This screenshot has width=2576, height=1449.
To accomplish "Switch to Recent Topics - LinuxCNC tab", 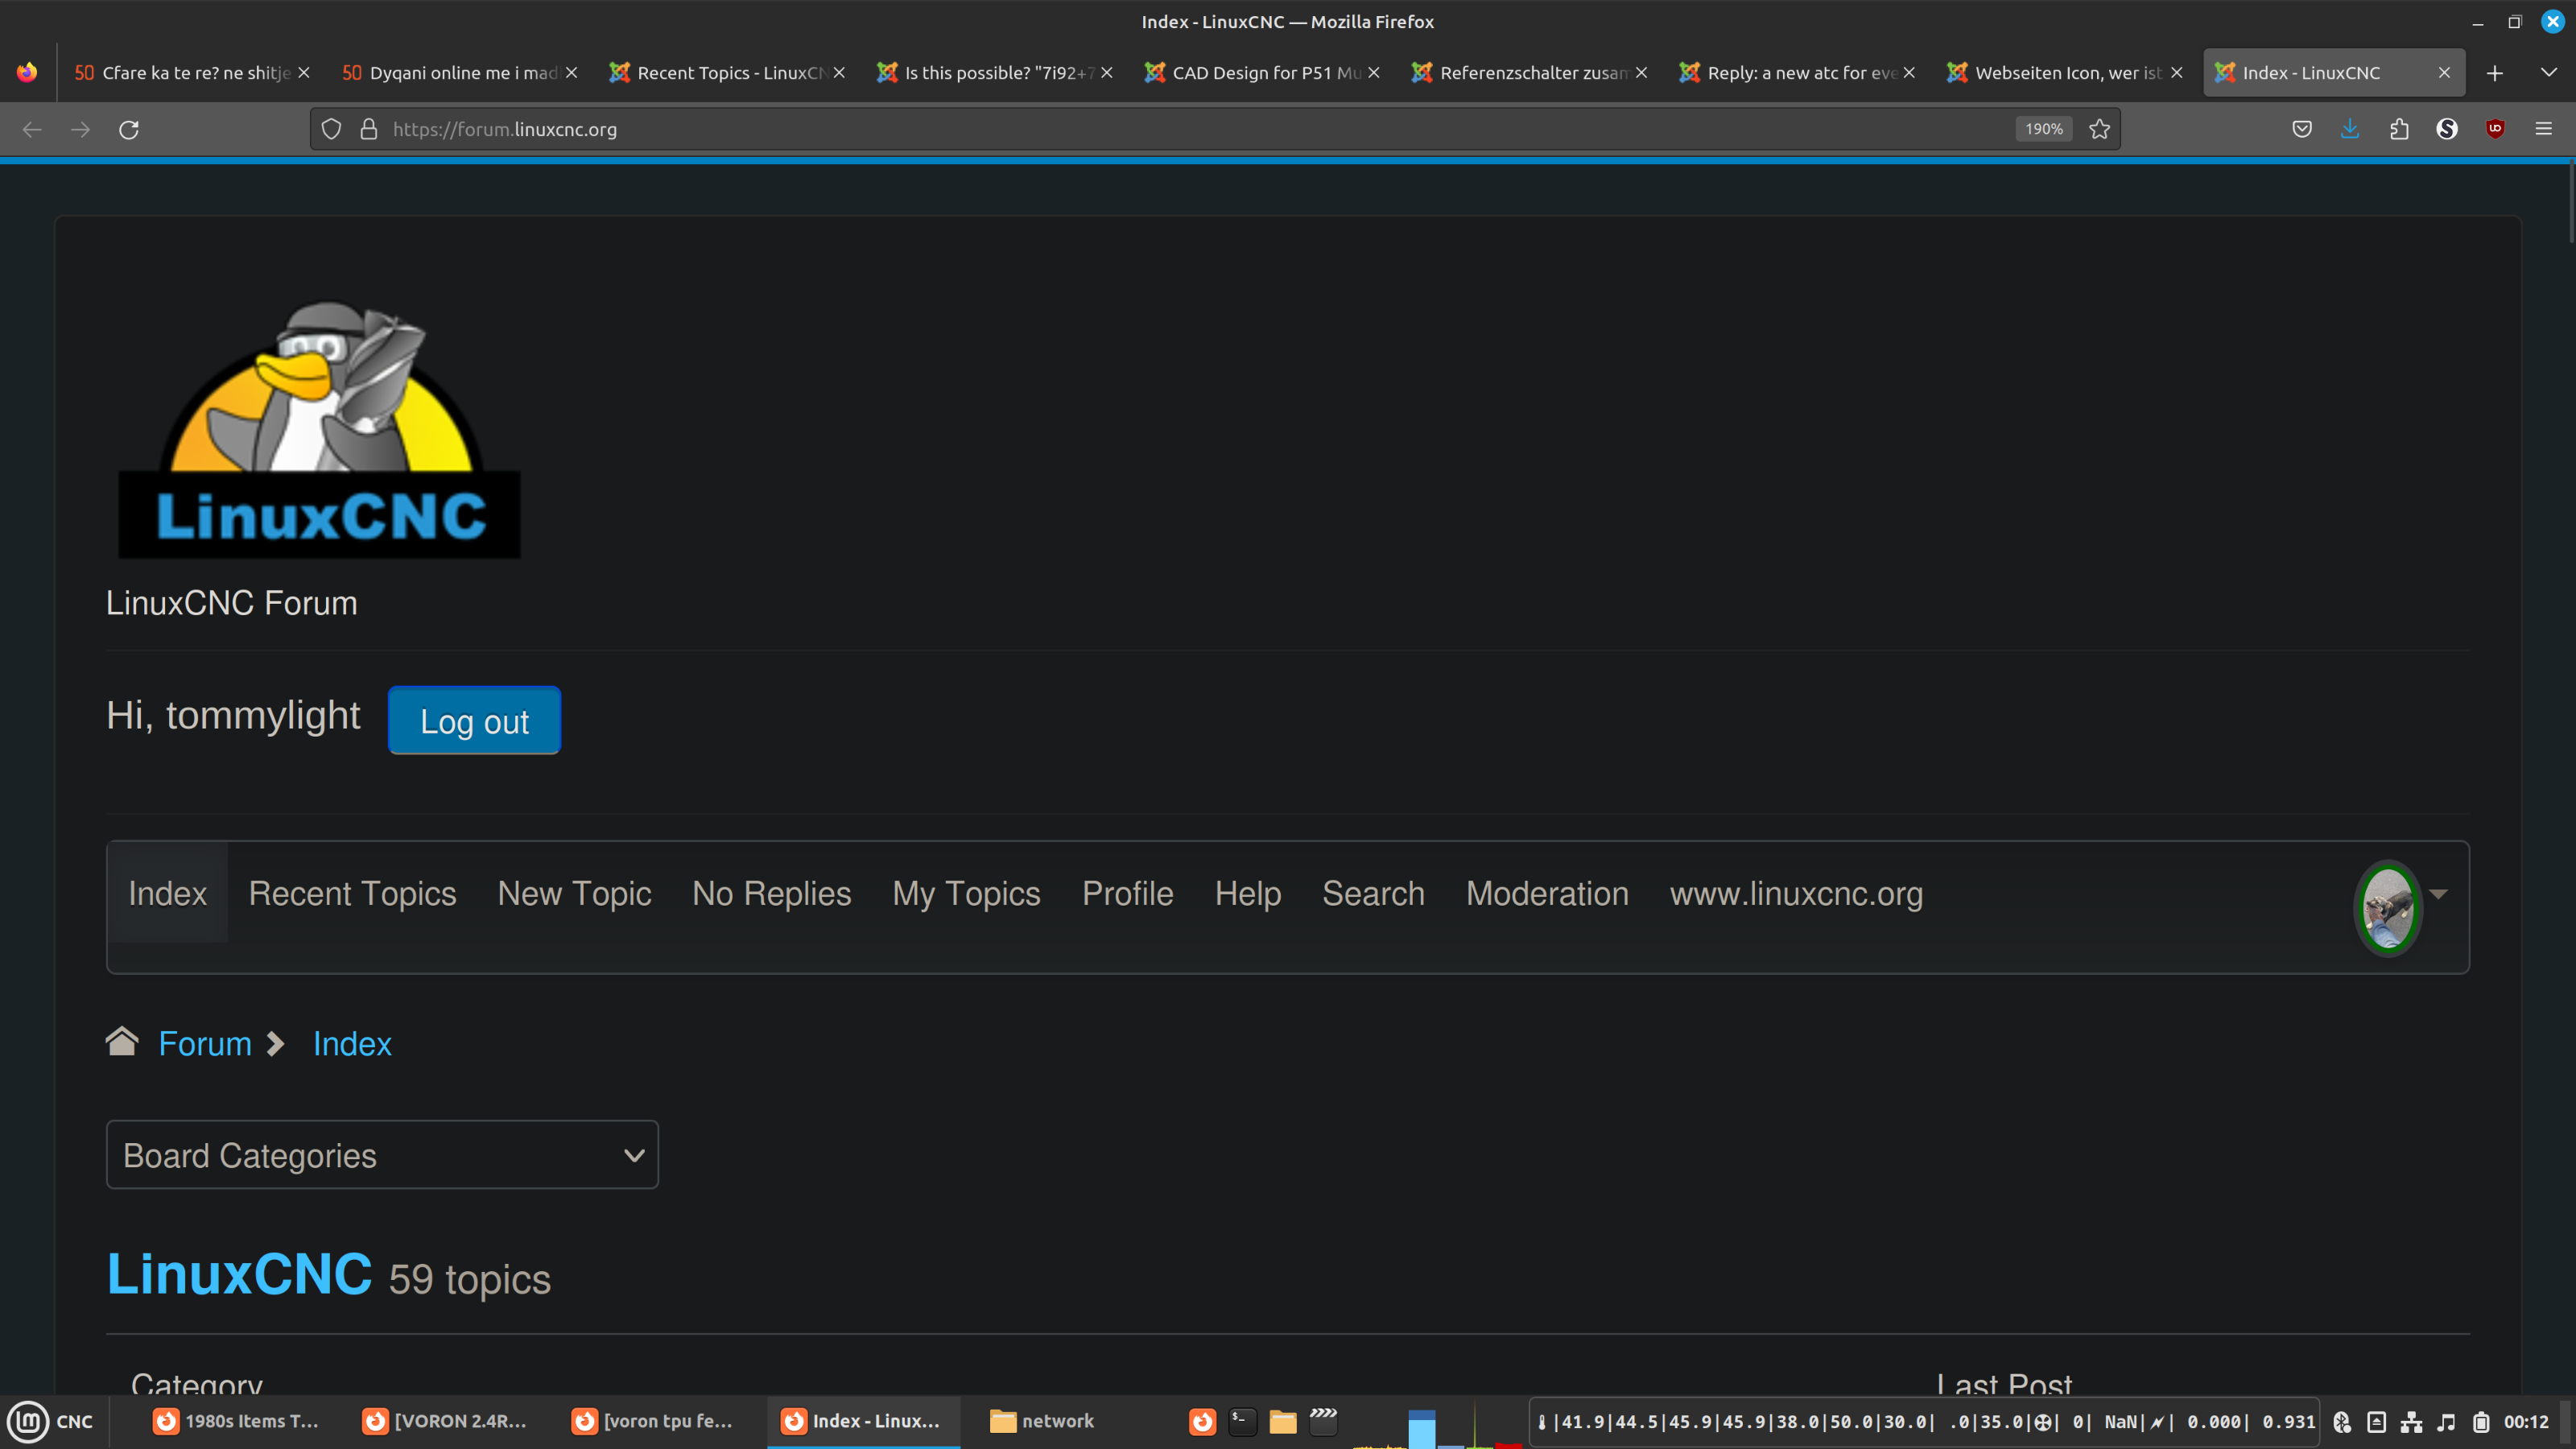I will [x=726, y=73].
